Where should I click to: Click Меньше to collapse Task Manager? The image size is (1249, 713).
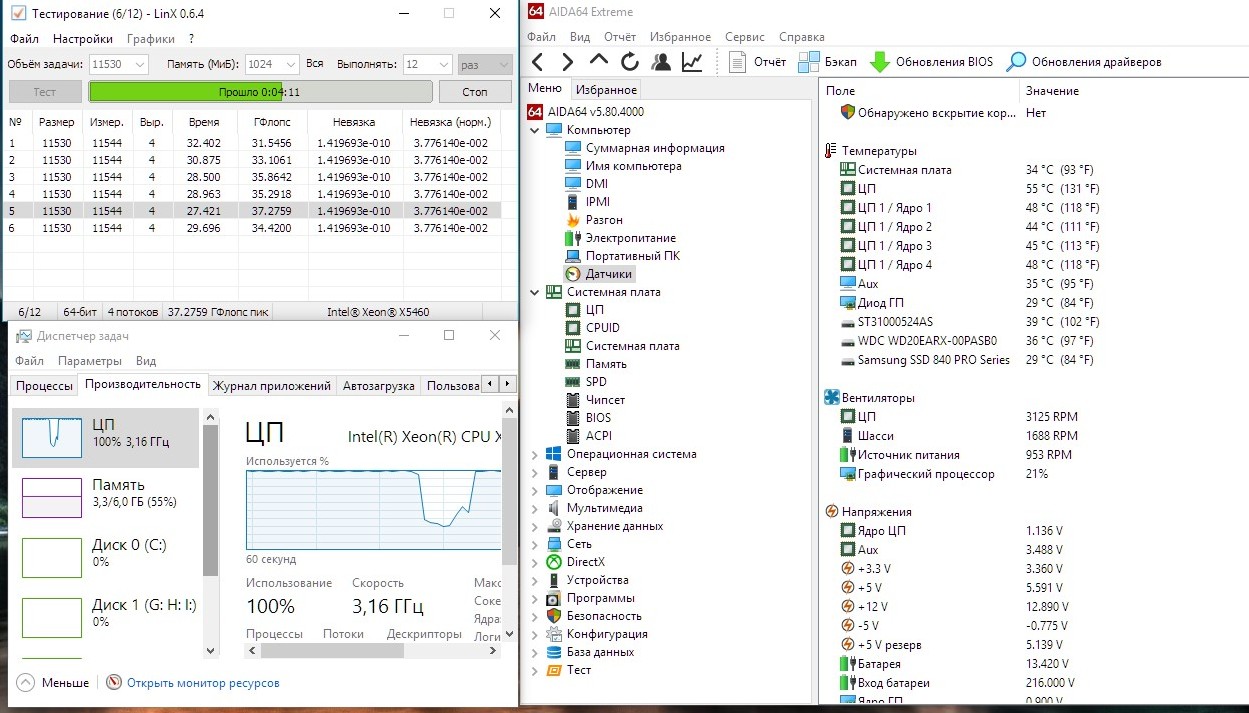54,683
